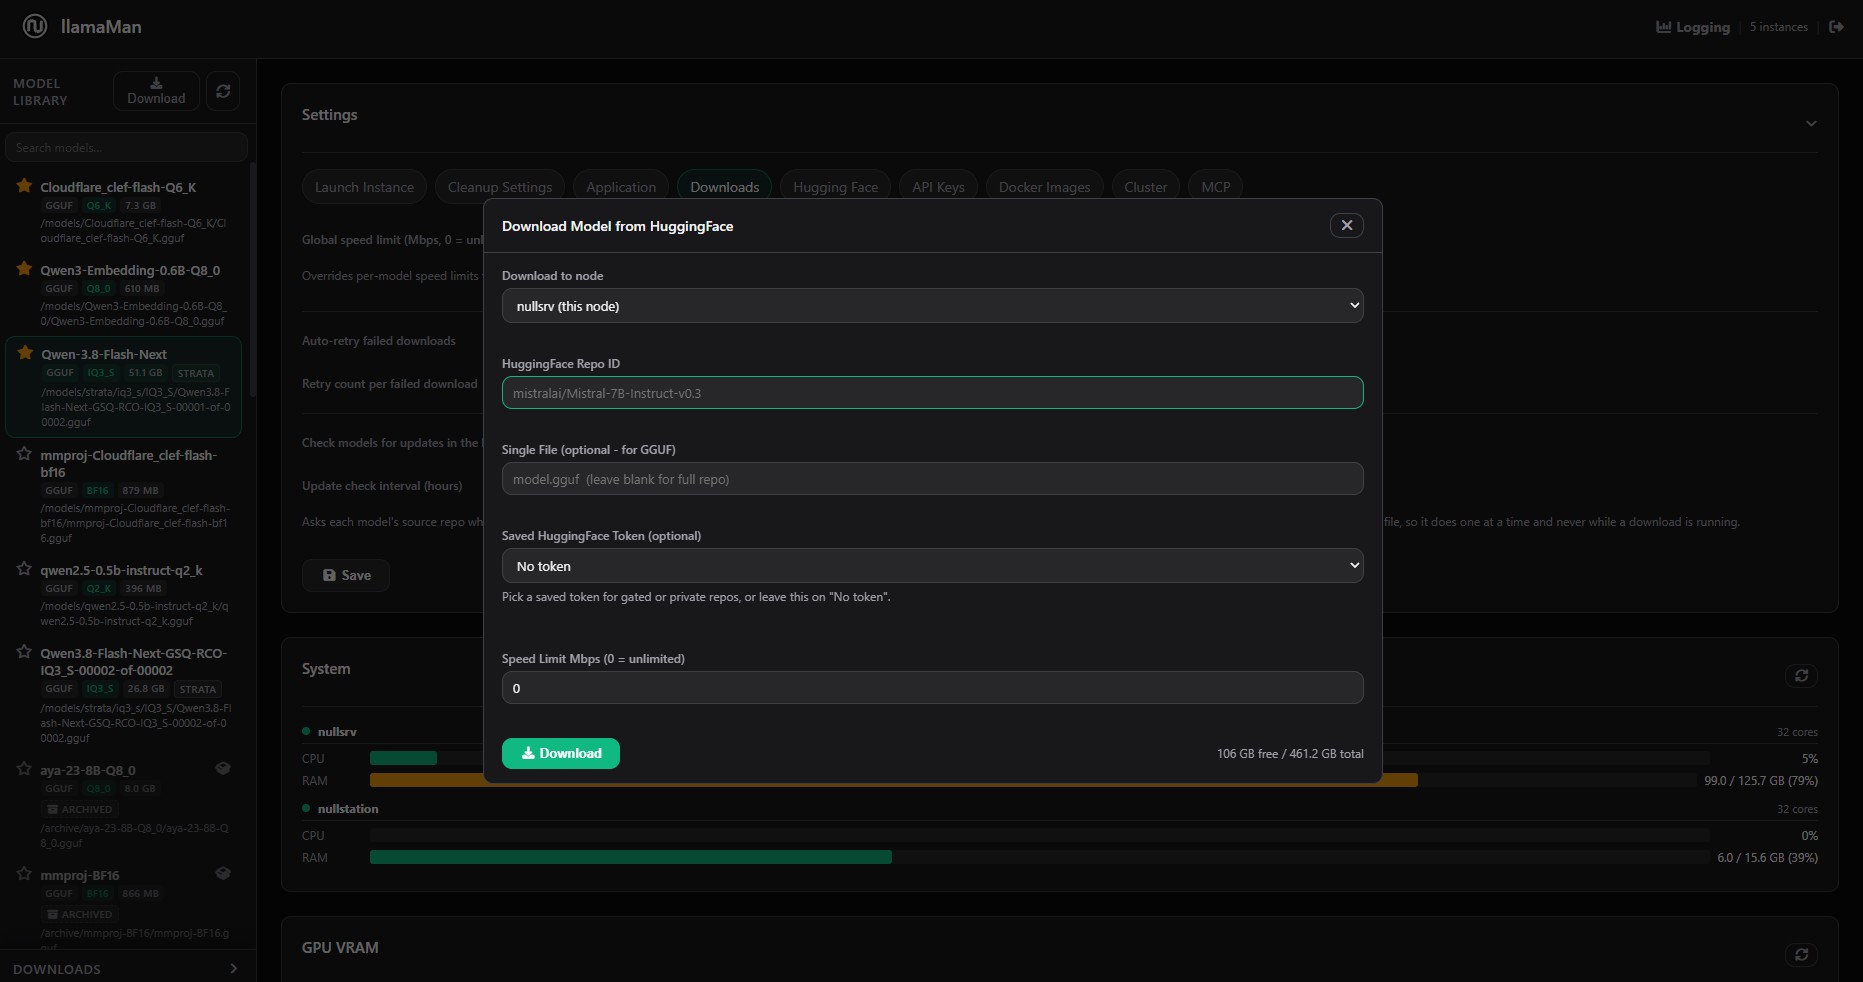Screen dimensions: 1863x982
Task: Star the Qwen3.8-Flash-Next-GSQ-RCO-IQ3_S-00002-of-00002 model
Action: (24, 652)
